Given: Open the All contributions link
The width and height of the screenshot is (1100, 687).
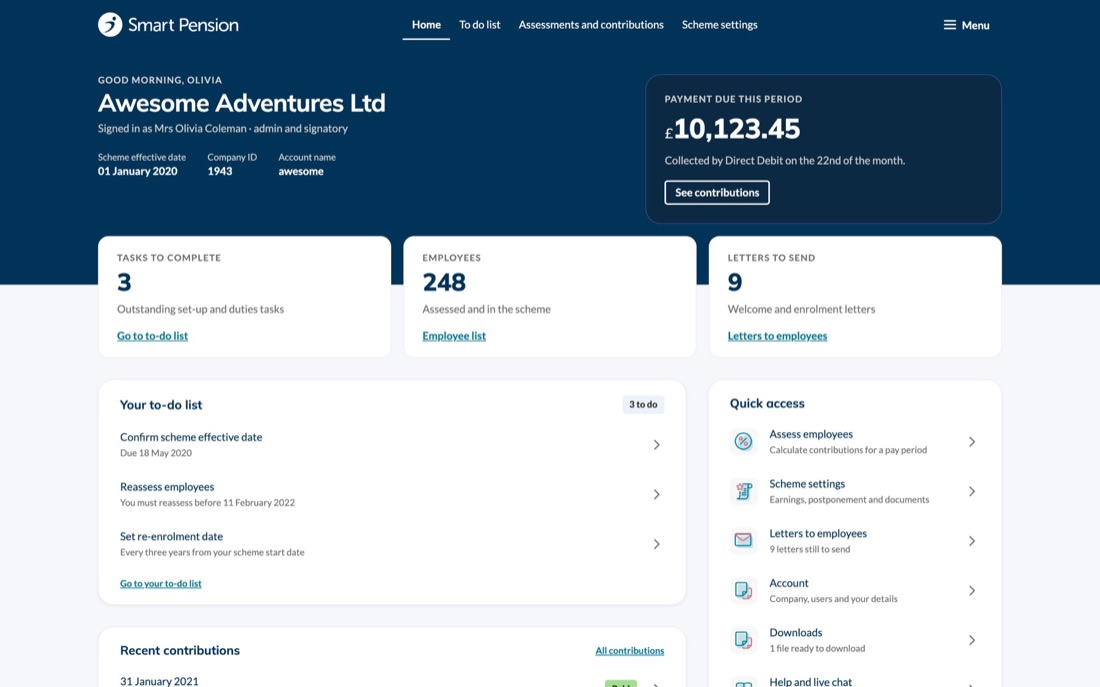Looking at the screenshot, I should [629, 651].
